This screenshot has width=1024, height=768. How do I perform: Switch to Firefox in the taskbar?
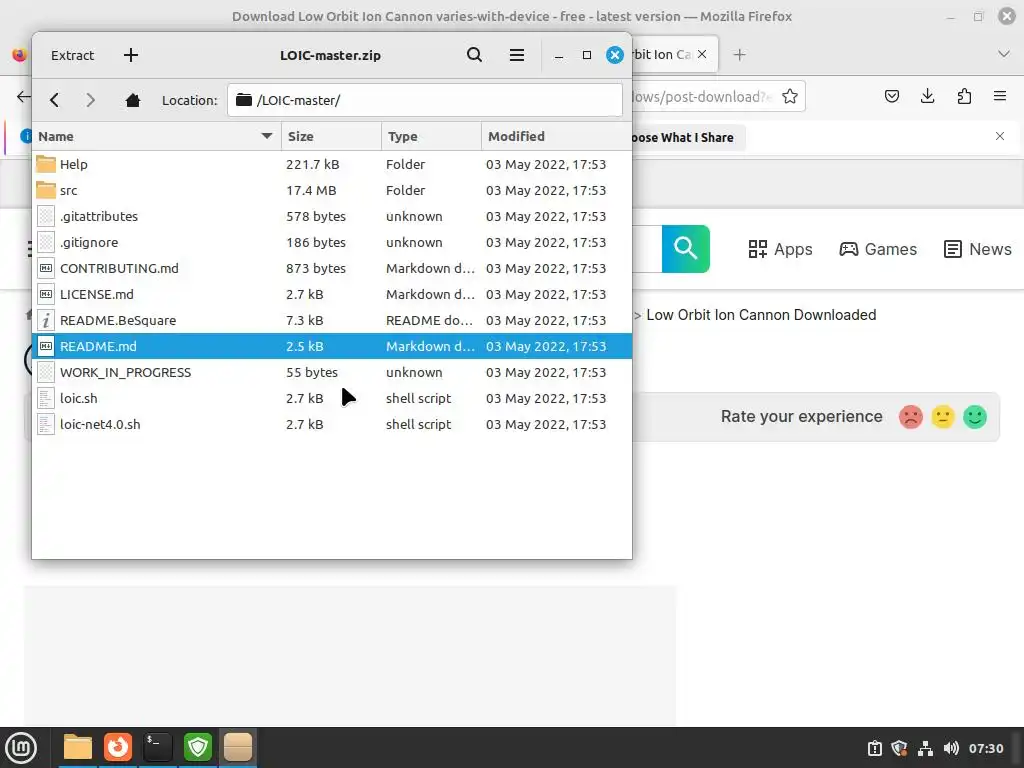[x=118, y=748]
